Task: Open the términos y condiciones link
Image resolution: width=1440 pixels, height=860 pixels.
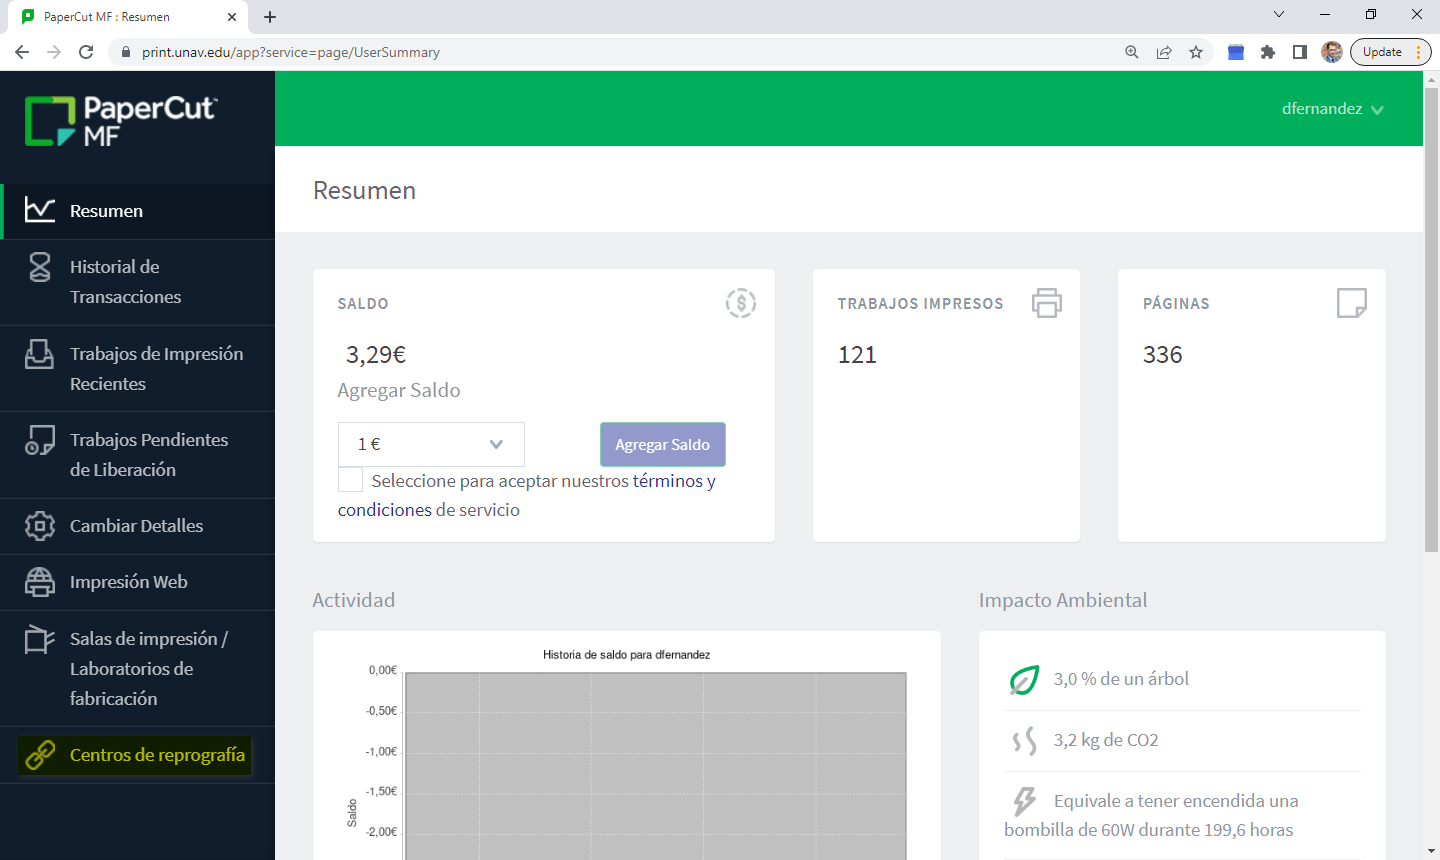Action: click(673, 481)
